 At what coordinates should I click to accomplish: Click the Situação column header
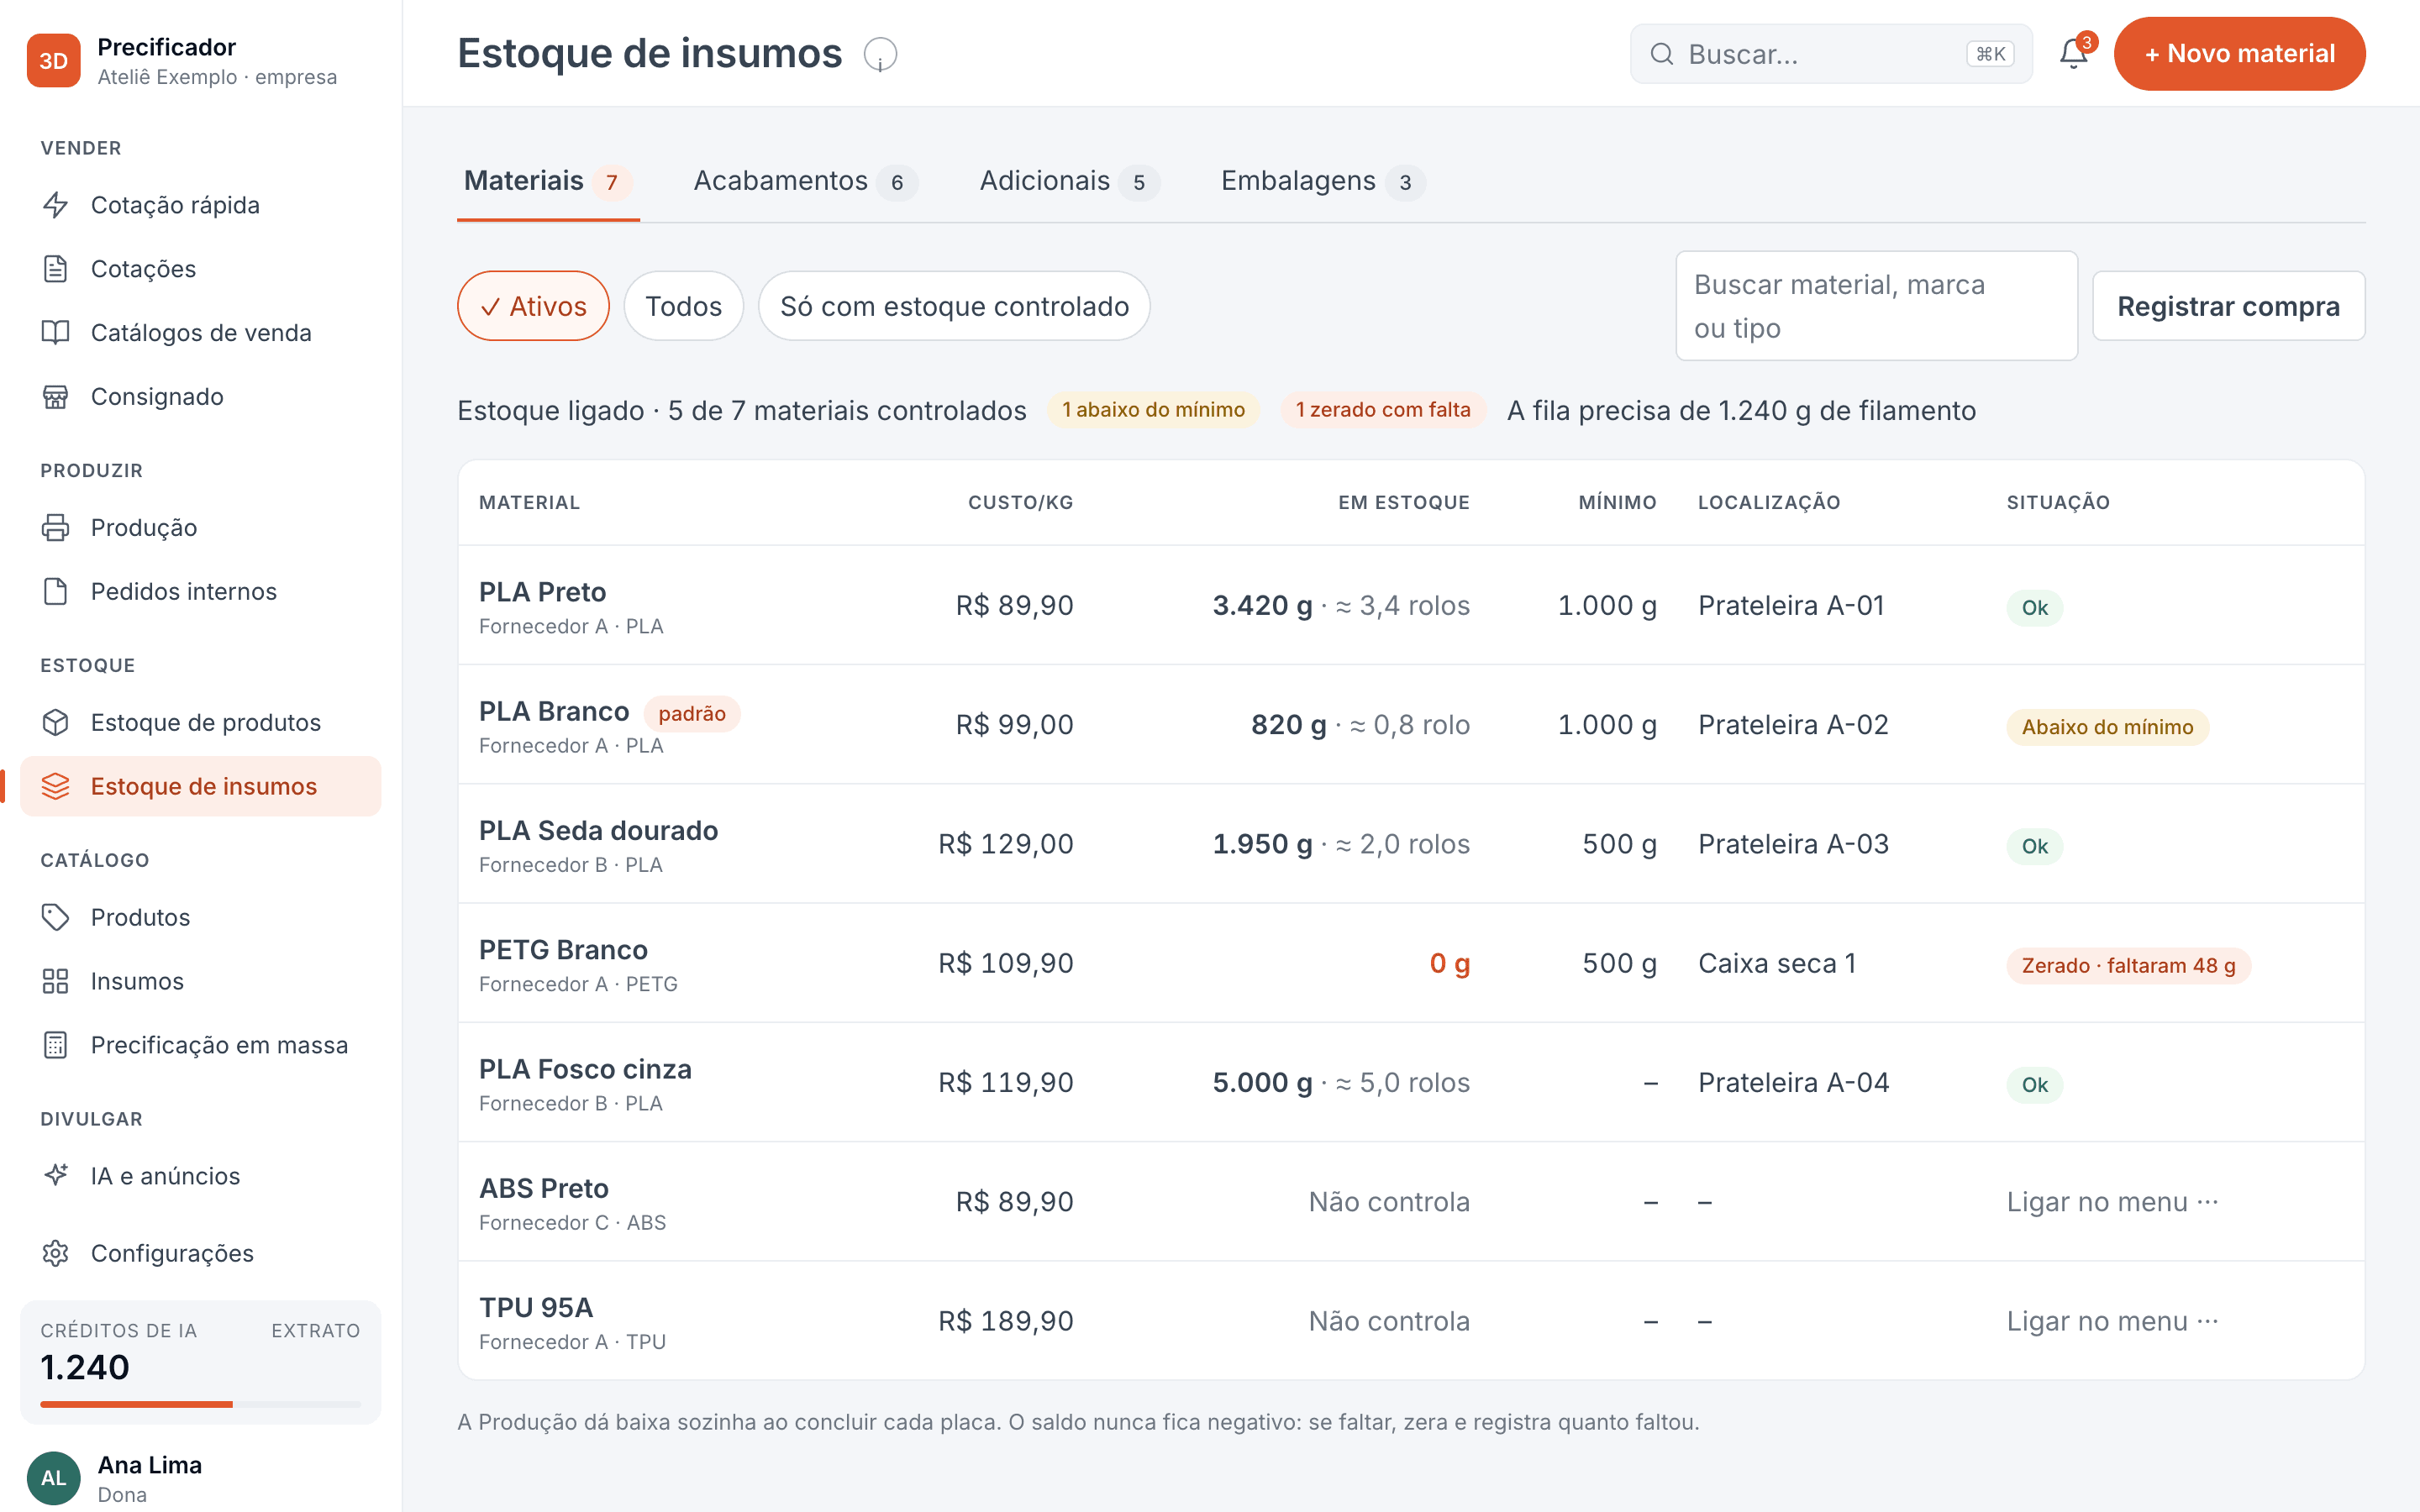[2058, 502]
